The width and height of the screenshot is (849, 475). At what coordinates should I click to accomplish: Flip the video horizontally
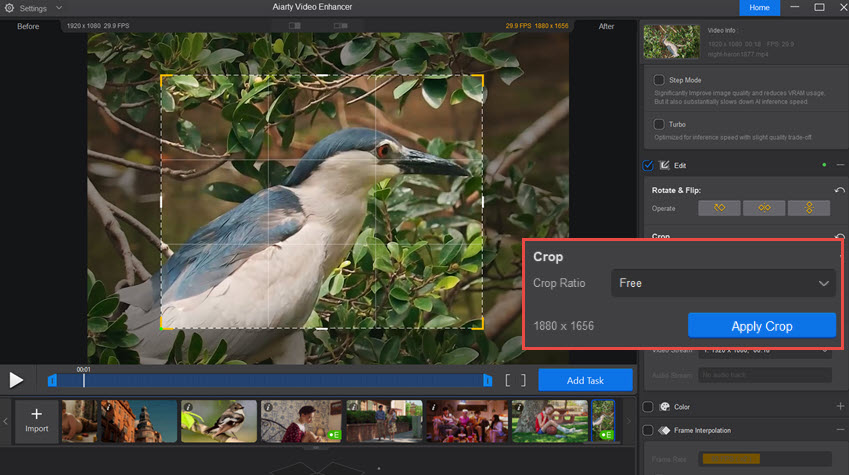coord(764,208)
